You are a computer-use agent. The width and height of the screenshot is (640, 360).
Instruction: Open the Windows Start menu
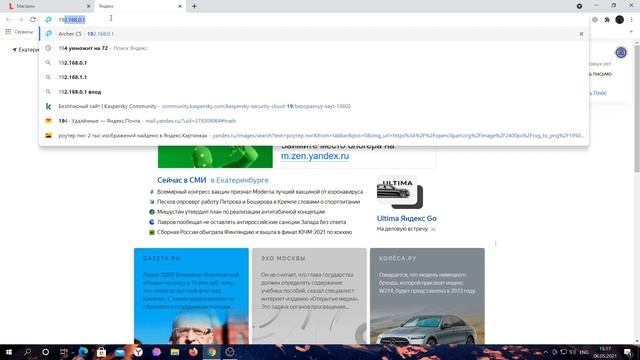[x=9, y=352]
